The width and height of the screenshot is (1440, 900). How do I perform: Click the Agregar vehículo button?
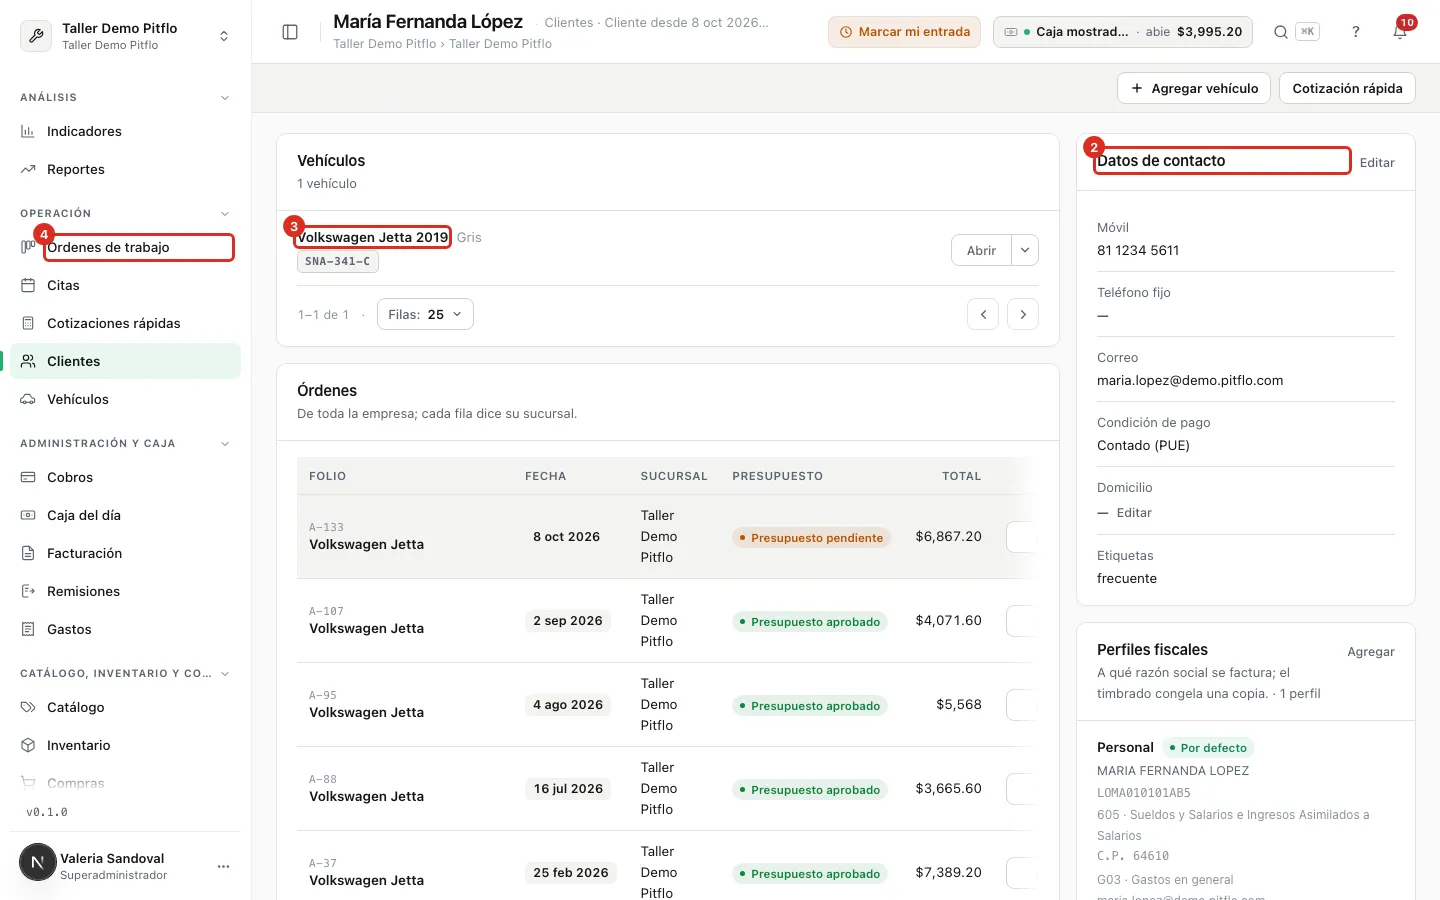coord(1194,88)
